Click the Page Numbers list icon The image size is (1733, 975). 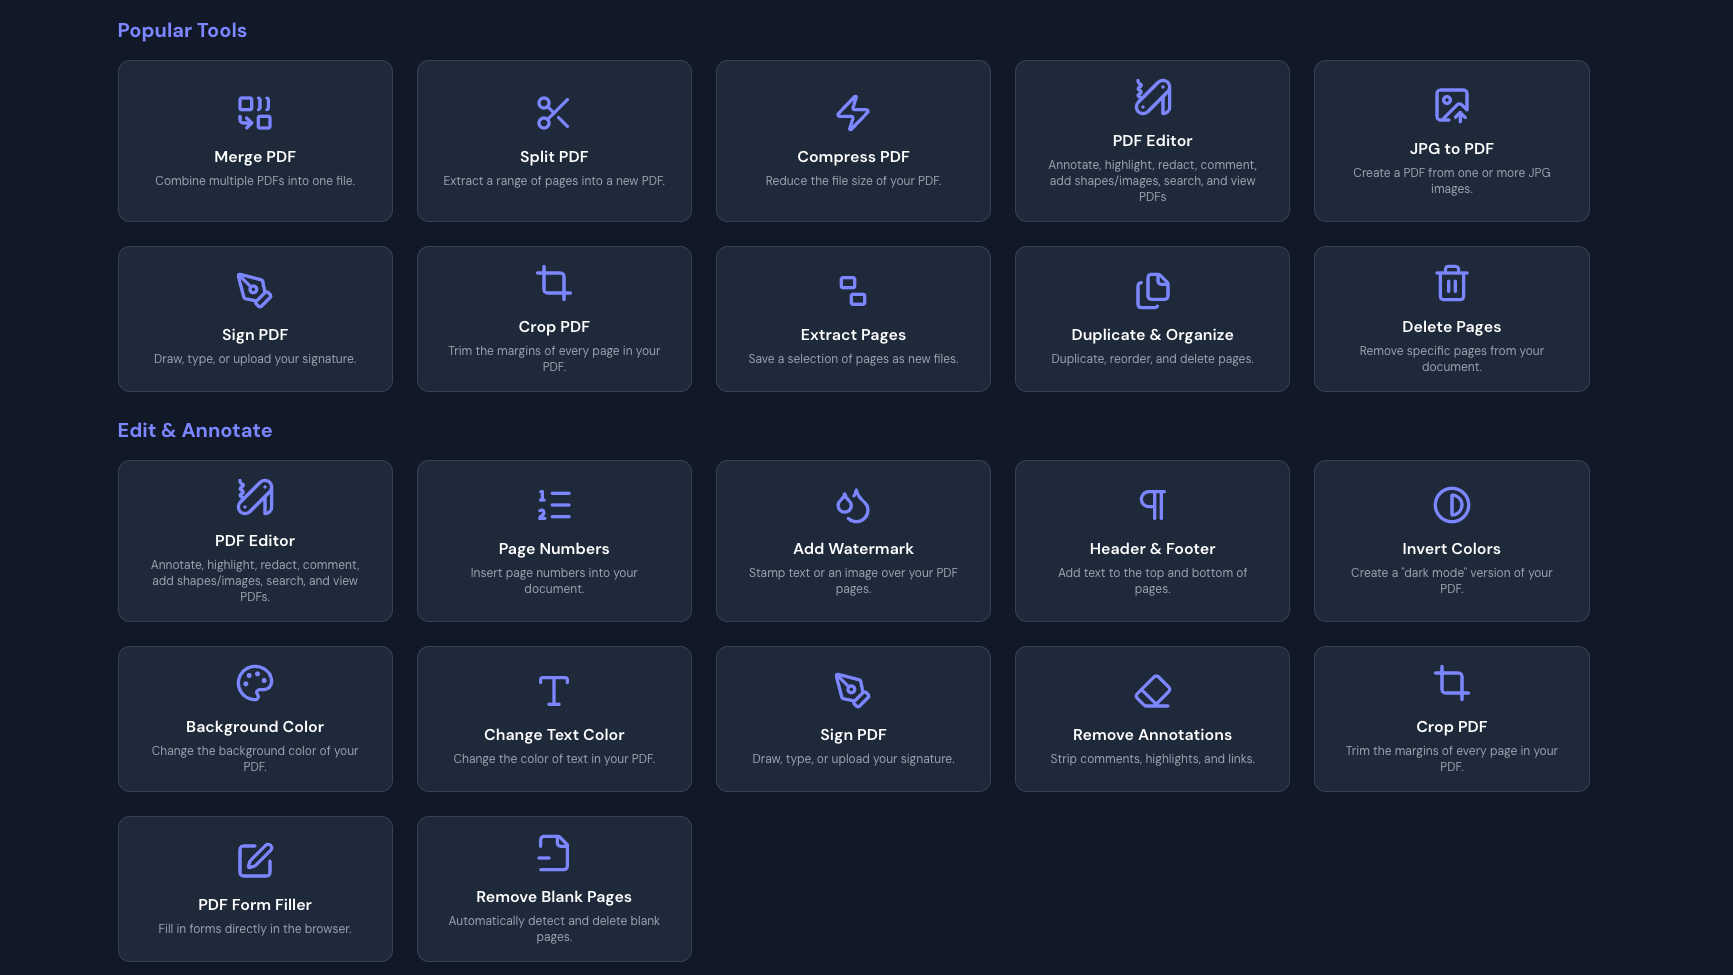click(553, 505)
